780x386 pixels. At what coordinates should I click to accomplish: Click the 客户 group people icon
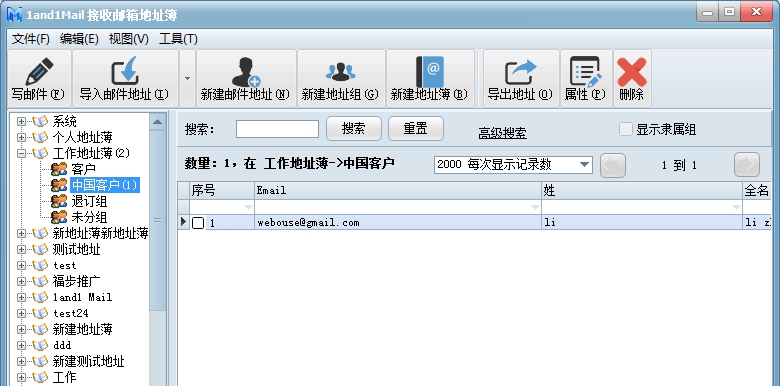pos(59,169)
